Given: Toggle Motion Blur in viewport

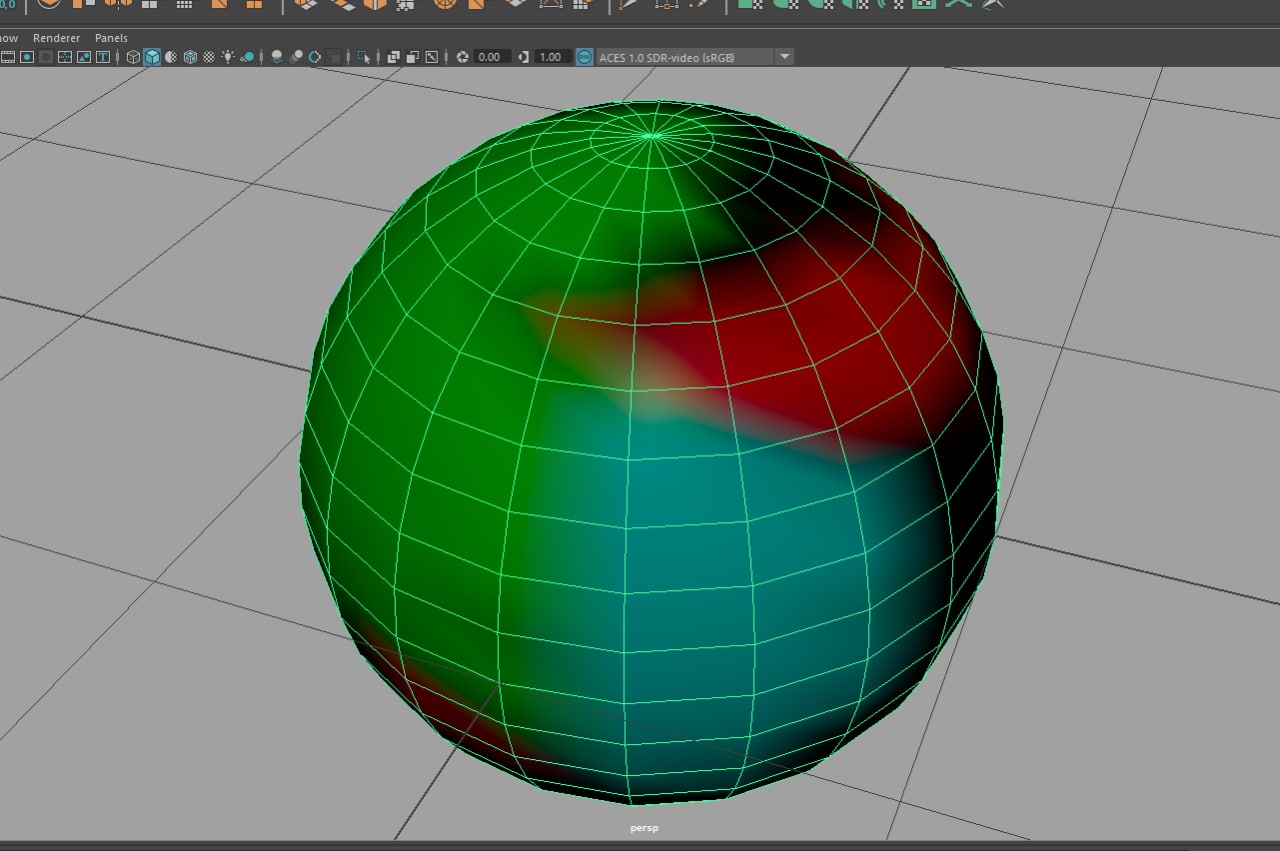Looking at the screenshot, I should pos(296,57).
